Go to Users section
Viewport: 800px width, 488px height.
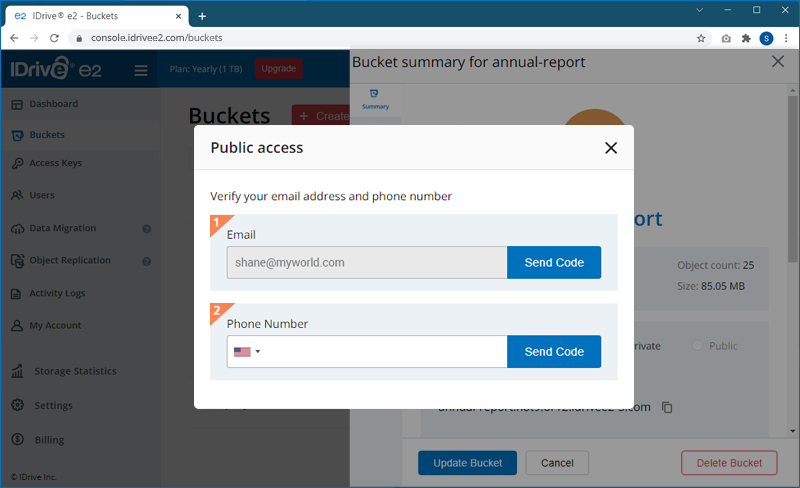(42, 195)
